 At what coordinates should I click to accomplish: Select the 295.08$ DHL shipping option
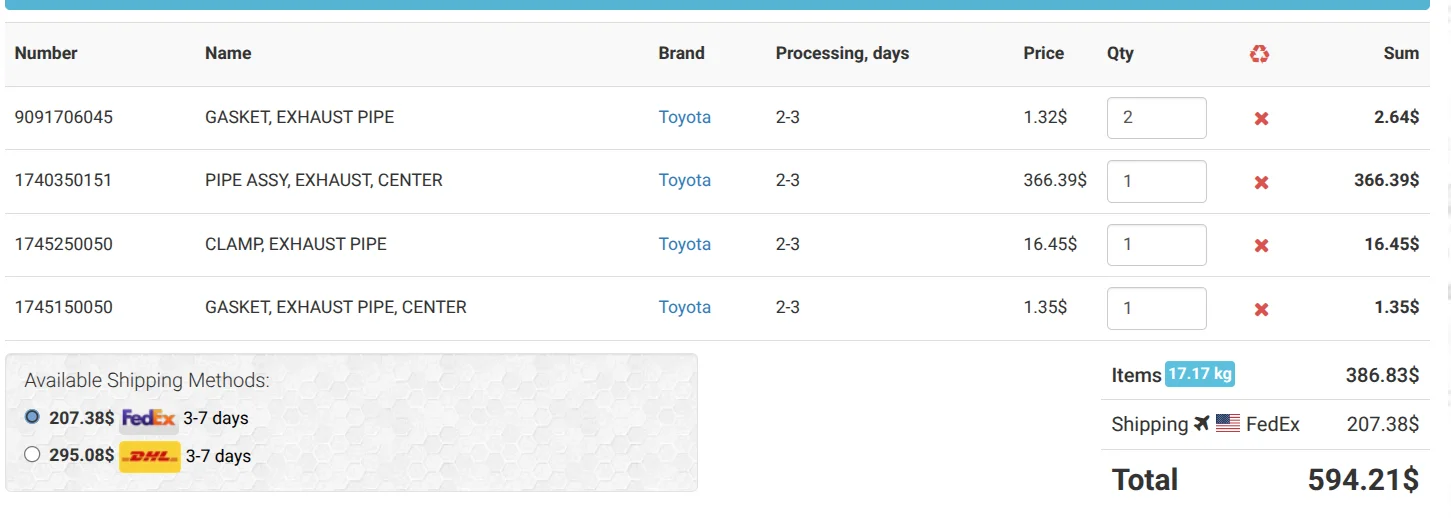32,455
